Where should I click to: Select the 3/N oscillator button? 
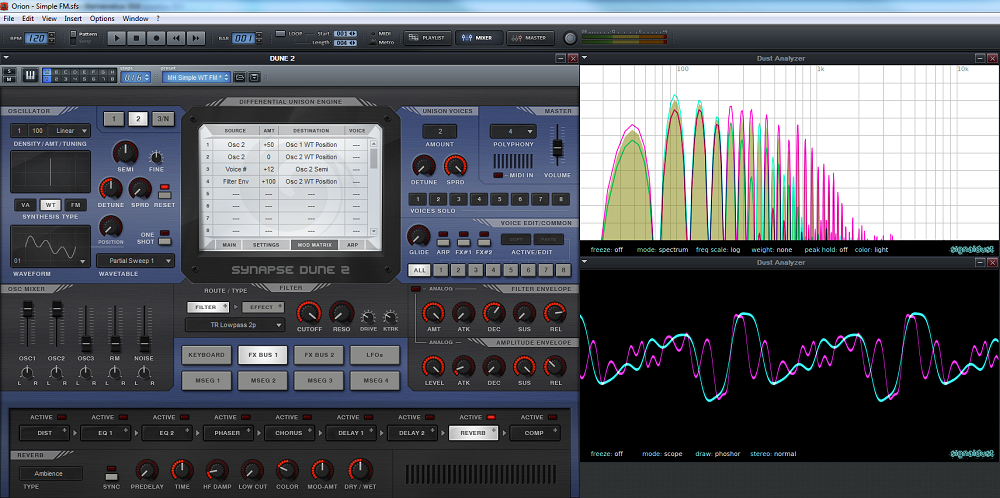(163, 119)
